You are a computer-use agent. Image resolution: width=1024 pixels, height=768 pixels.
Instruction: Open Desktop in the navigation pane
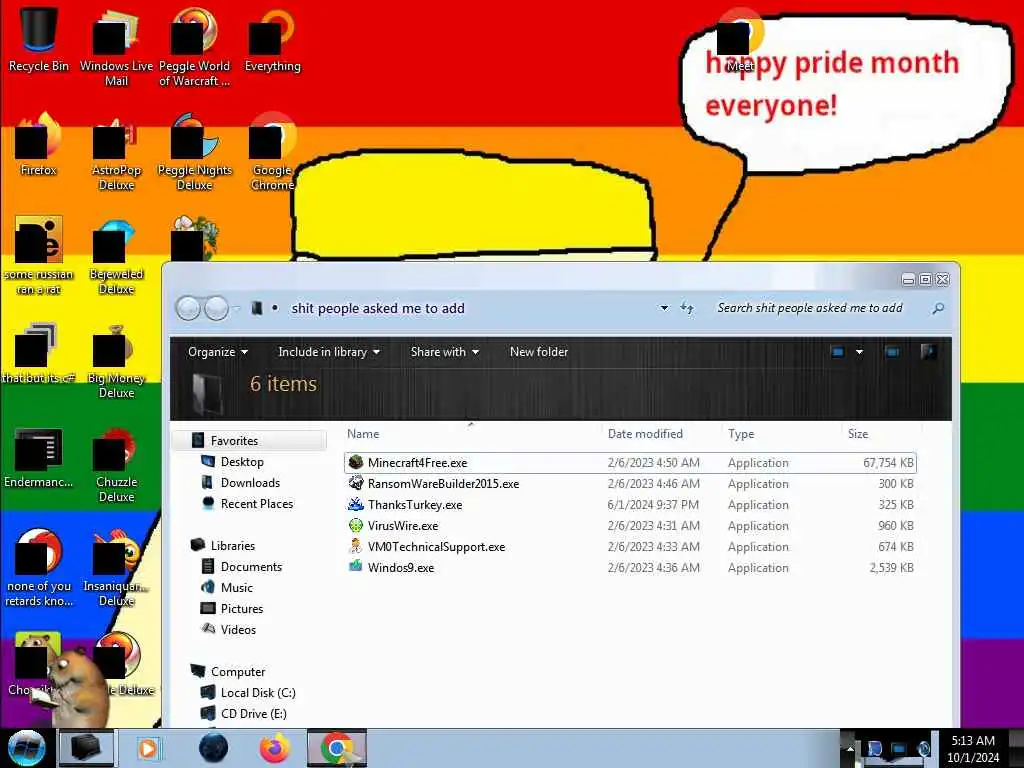(242, 462)
